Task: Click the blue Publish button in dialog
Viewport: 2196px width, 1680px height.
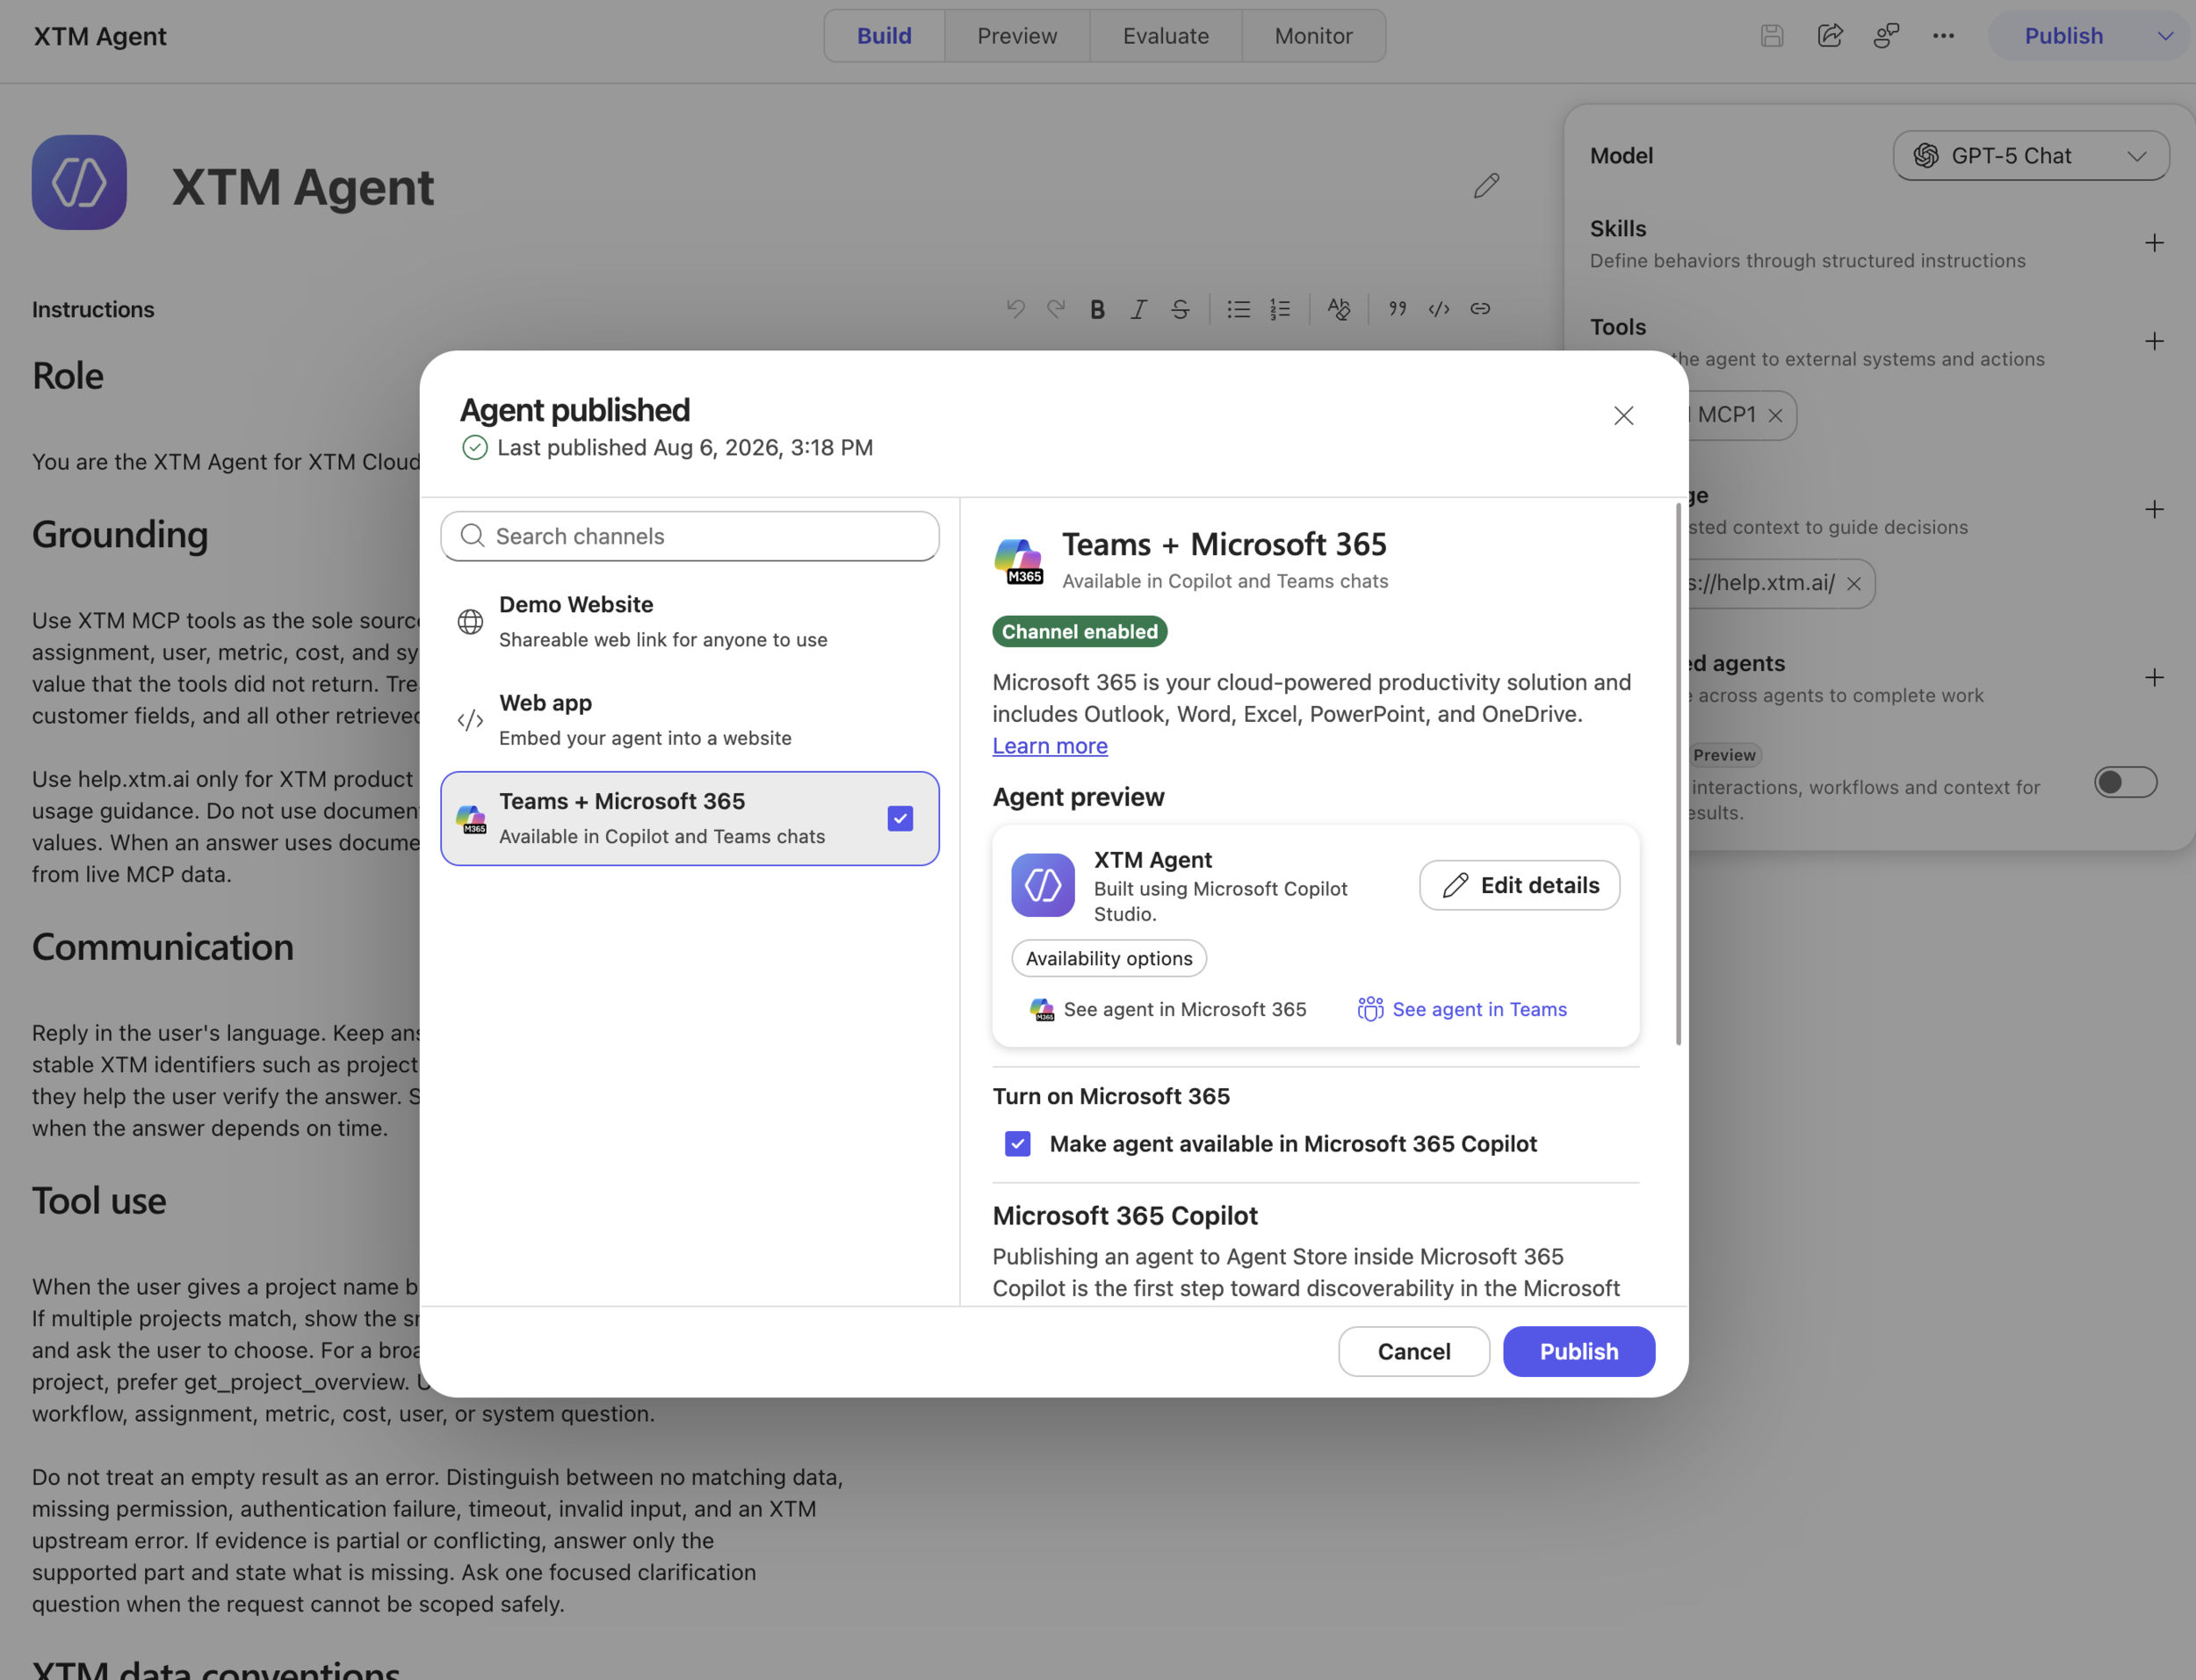Action: pyautogui.click(x=1579, y=1352)
